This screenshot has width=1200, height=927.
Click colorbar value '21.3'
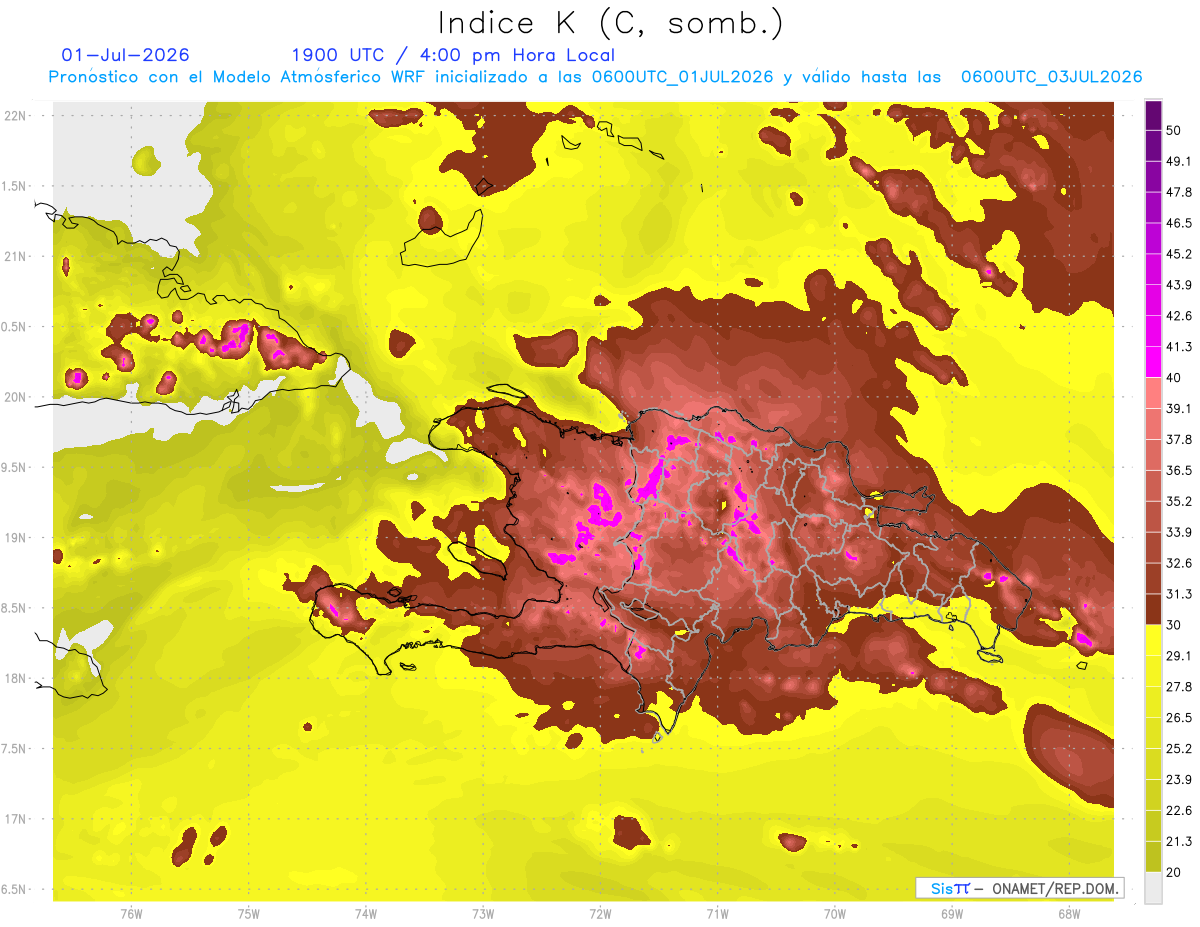1178,842
